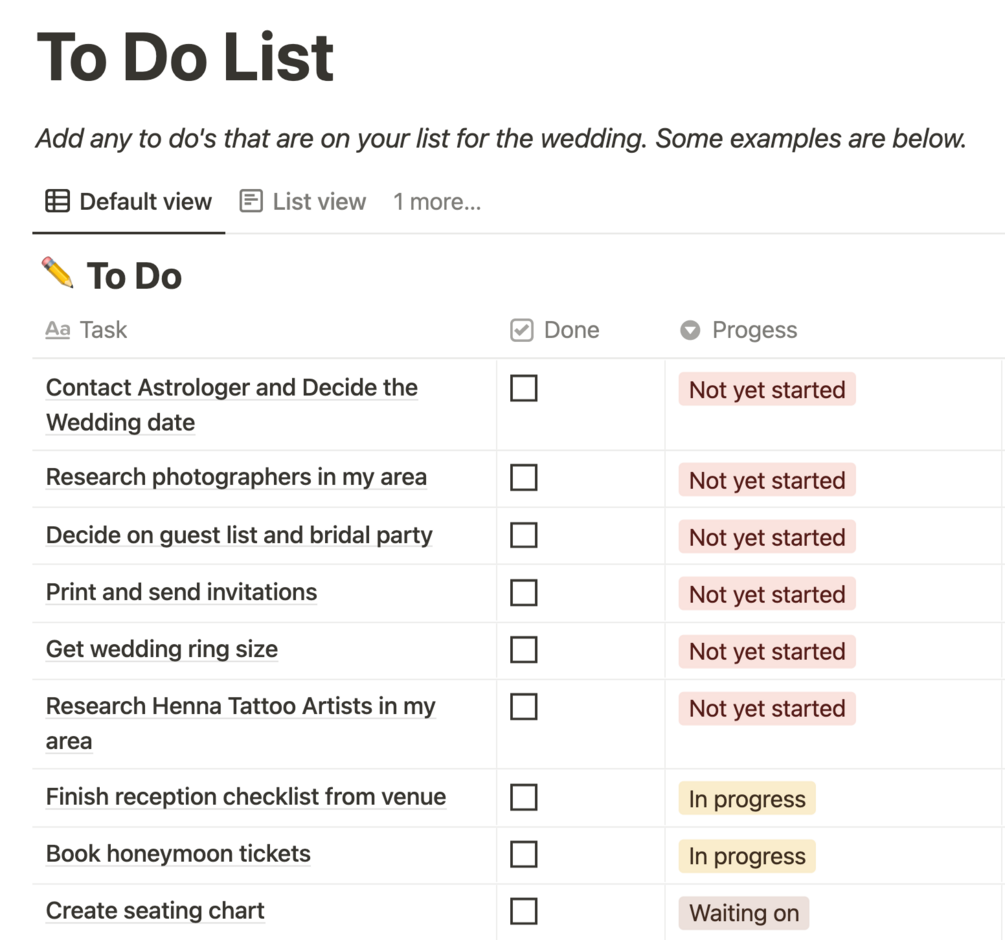1005x940 pixels.
Task: Open the Waiting on status selector
Action: 744,913
